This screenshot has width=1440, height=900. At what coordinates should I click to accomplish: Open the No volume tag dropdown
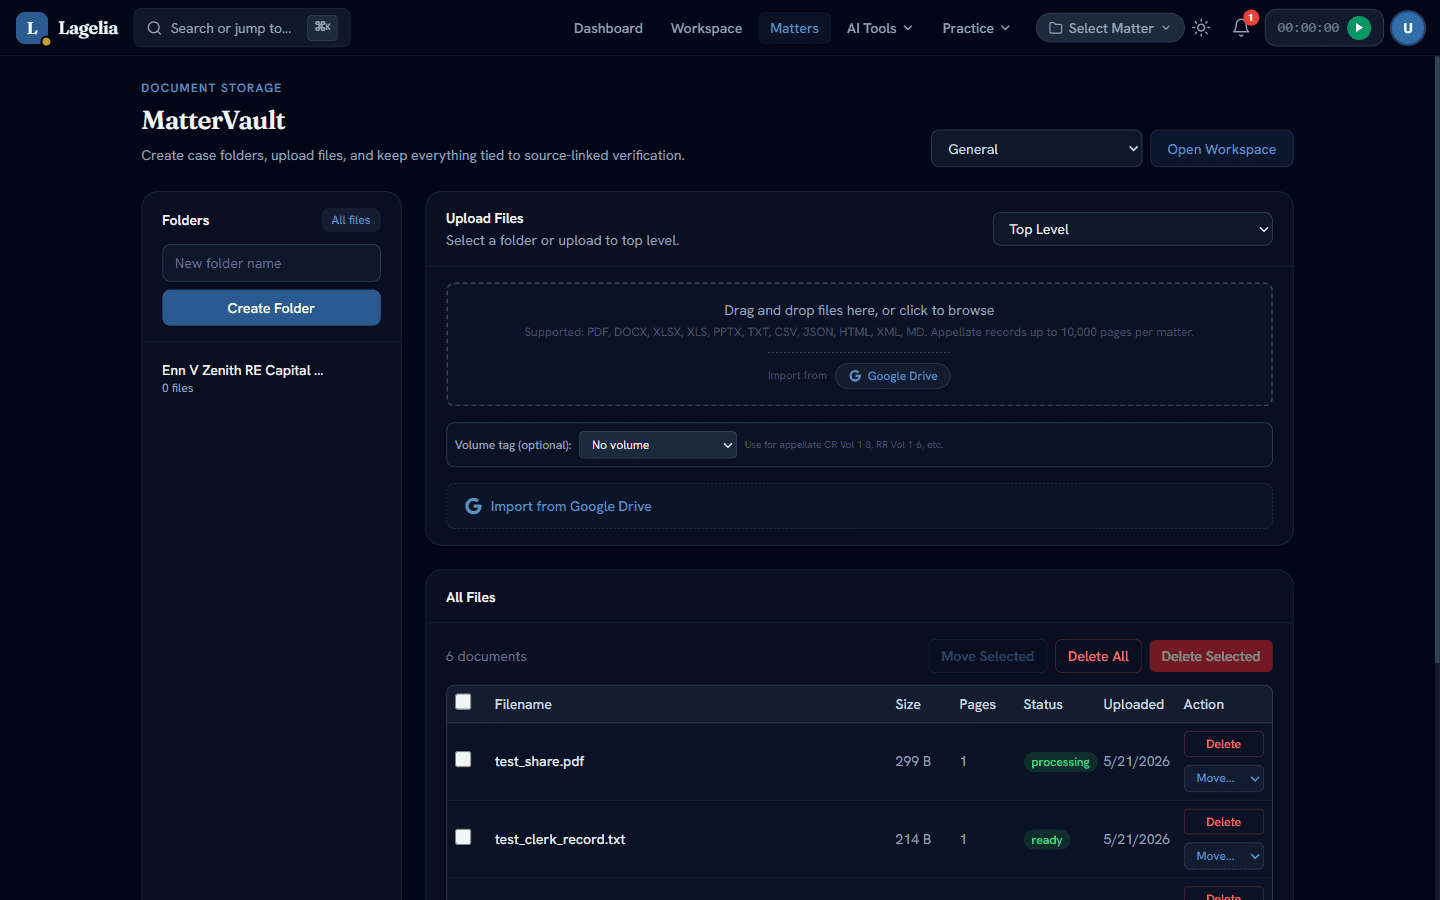[658, 445]
